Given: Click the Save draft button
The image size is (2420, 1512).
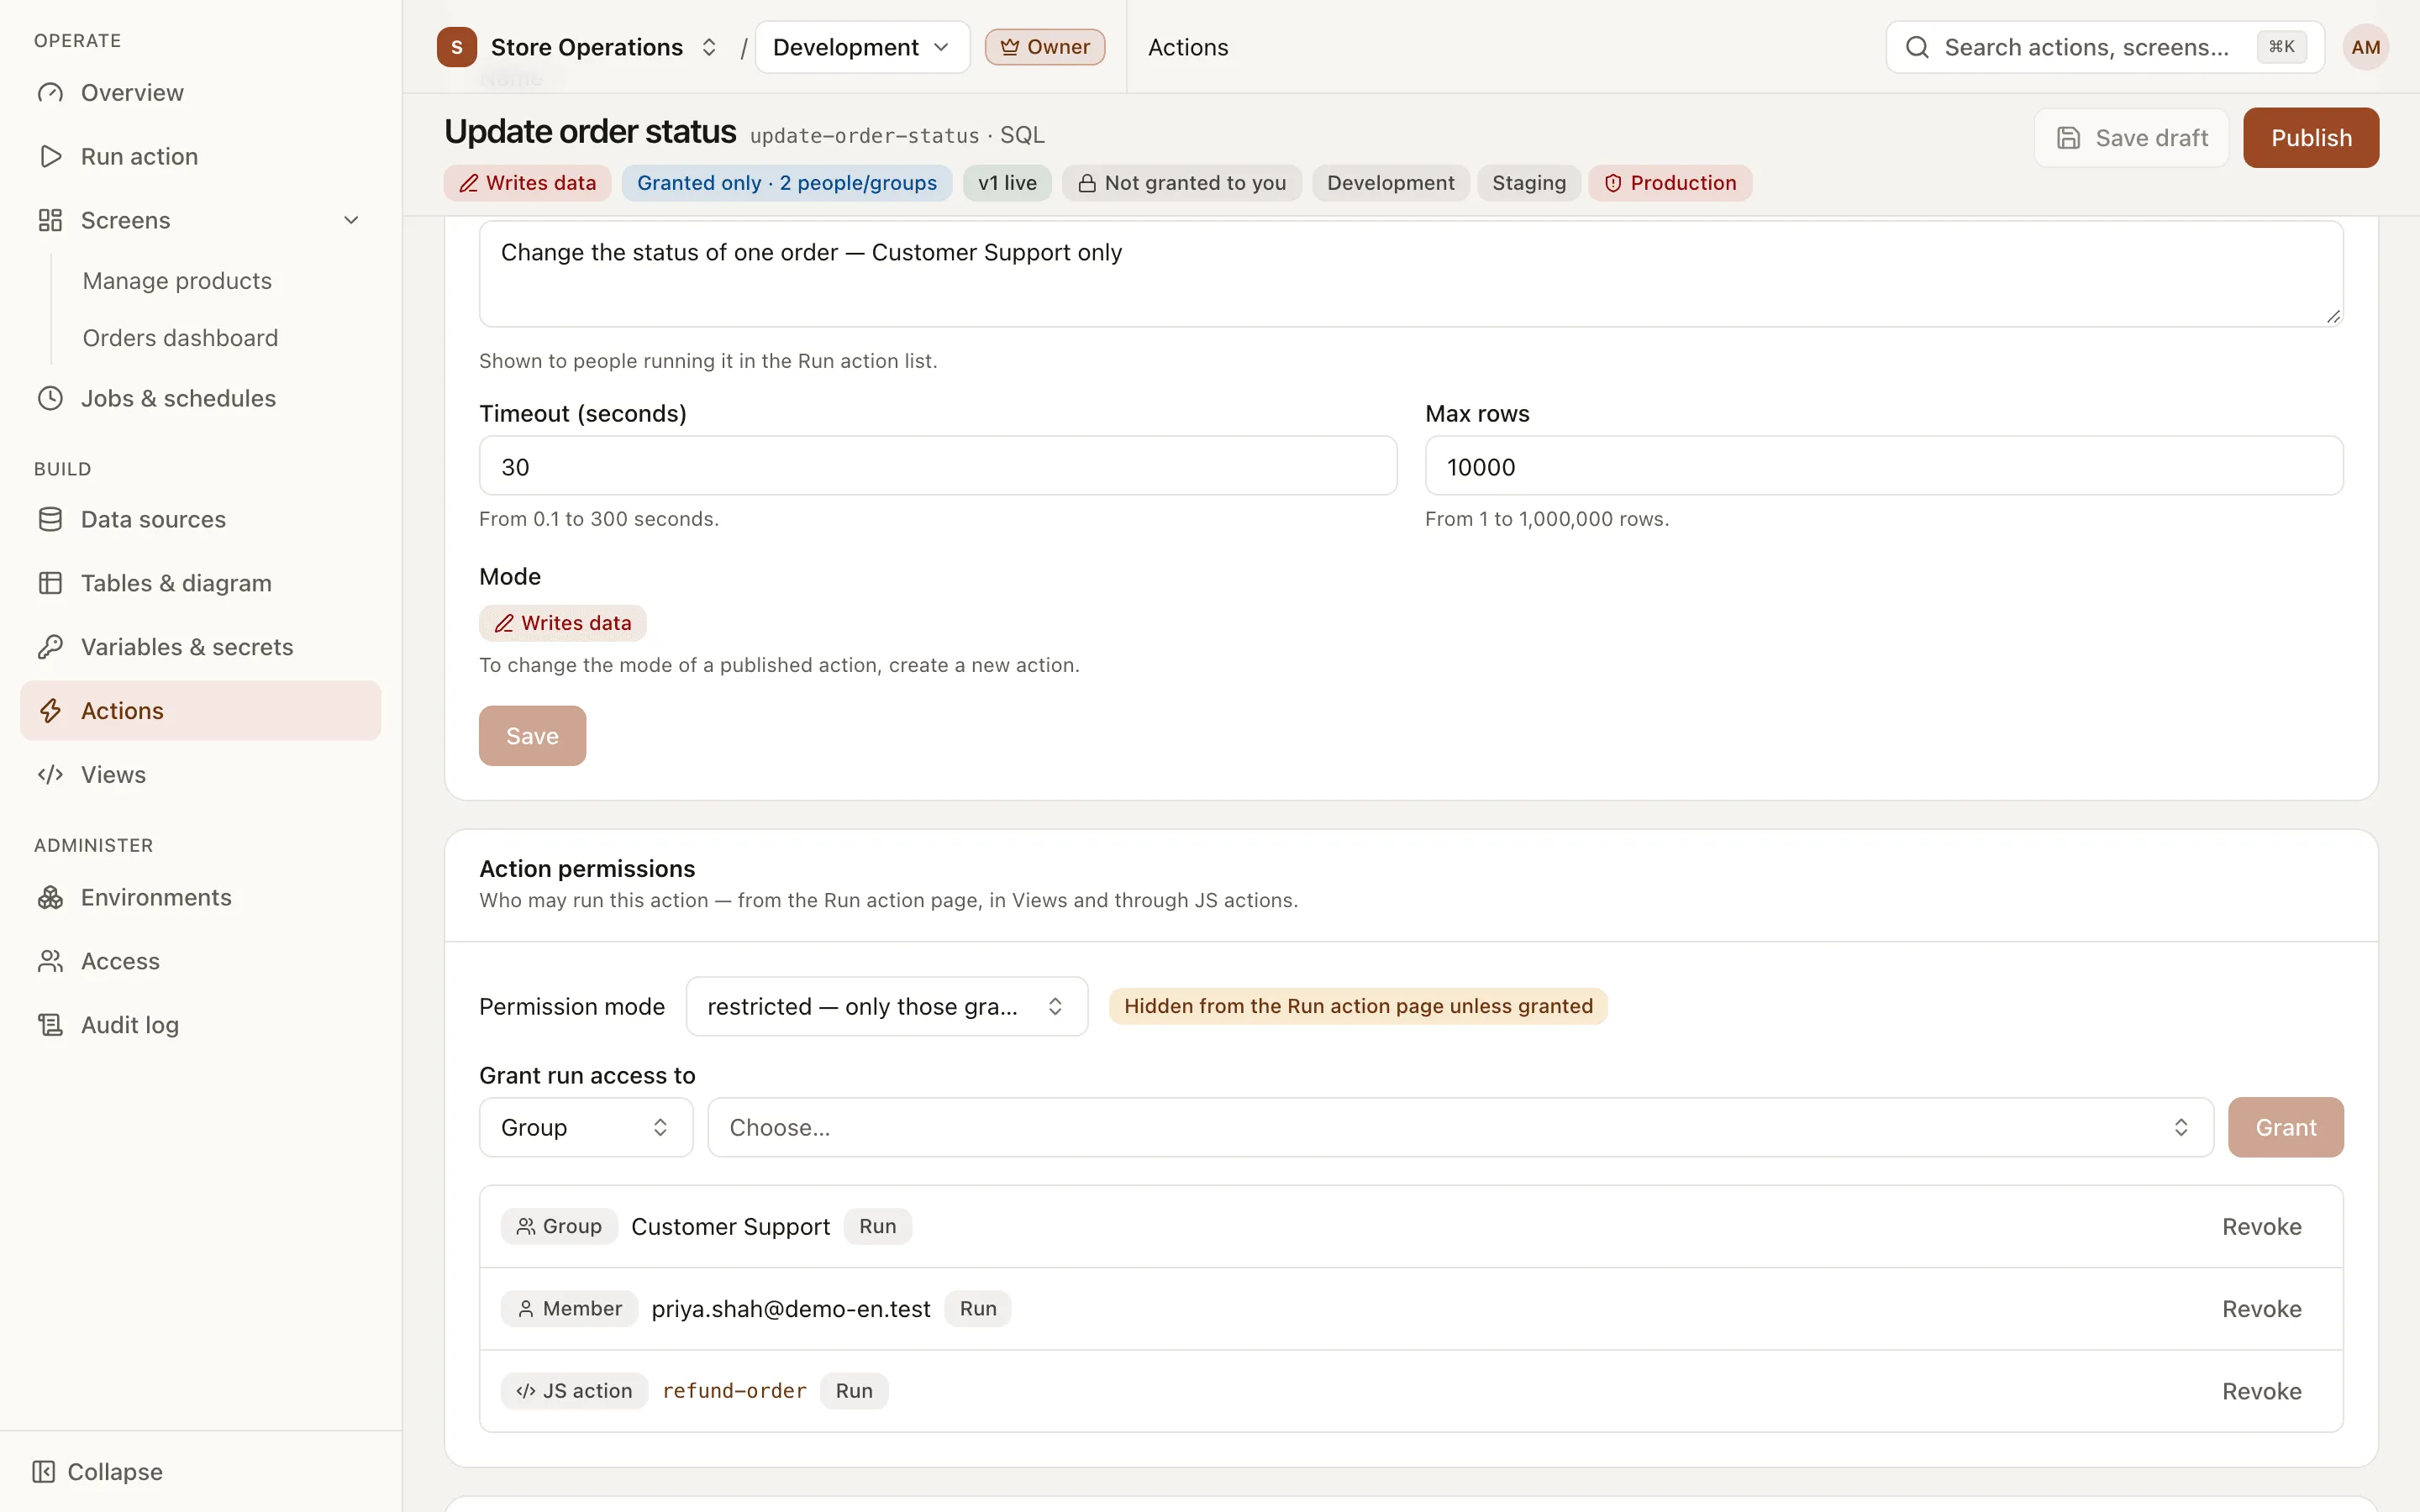Looking at the screenshot, I should tap(2131, 138).
